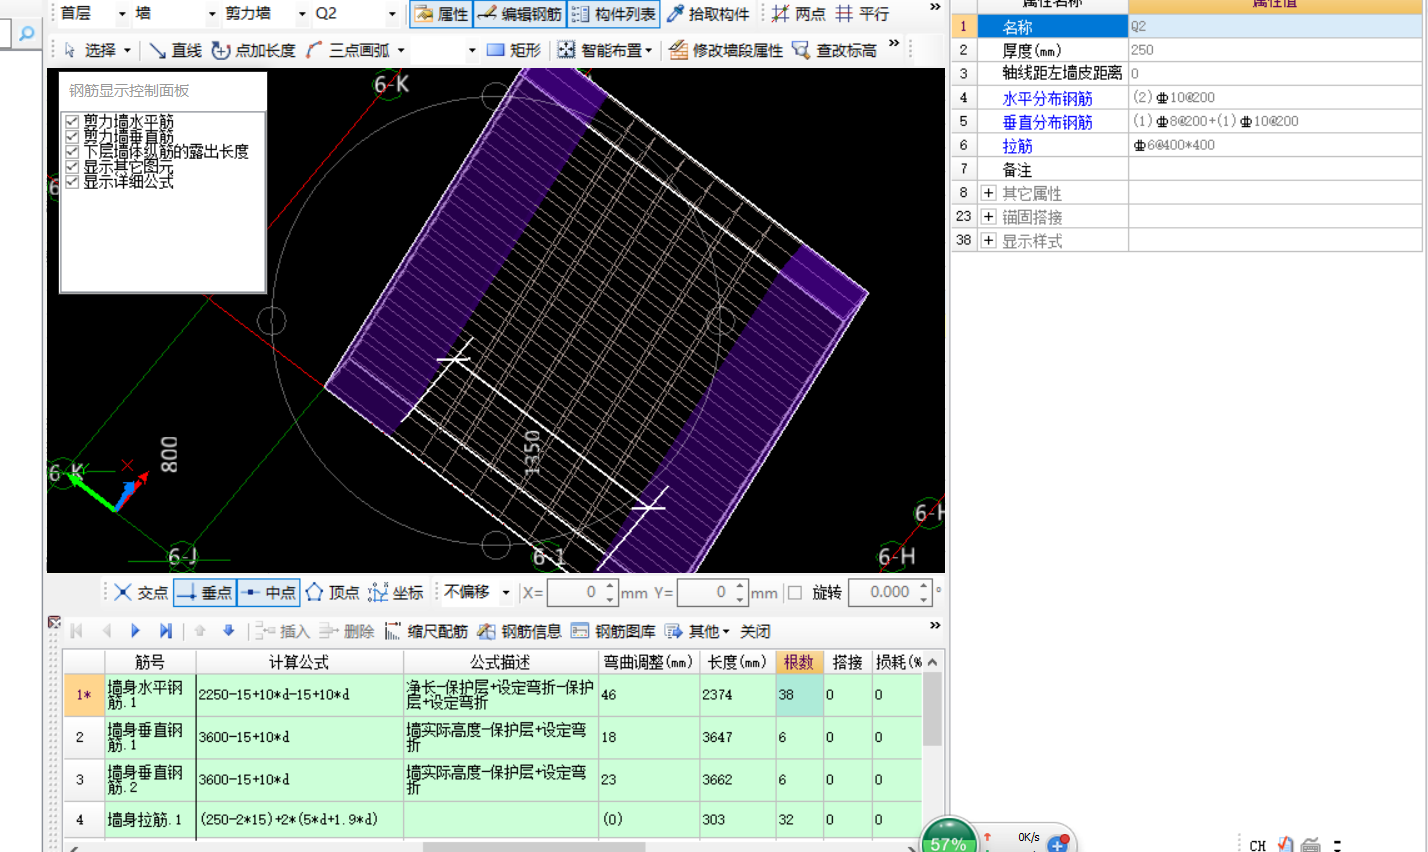
Task: Go to the next rebar record
Action: (136, 631)
